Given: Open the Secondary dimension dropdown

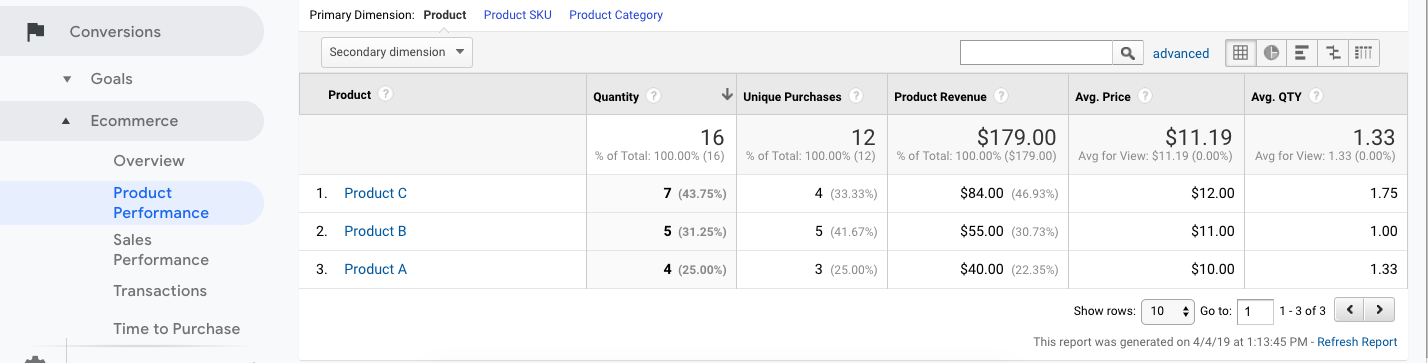Looking at the screenshot, I should 397,52.
